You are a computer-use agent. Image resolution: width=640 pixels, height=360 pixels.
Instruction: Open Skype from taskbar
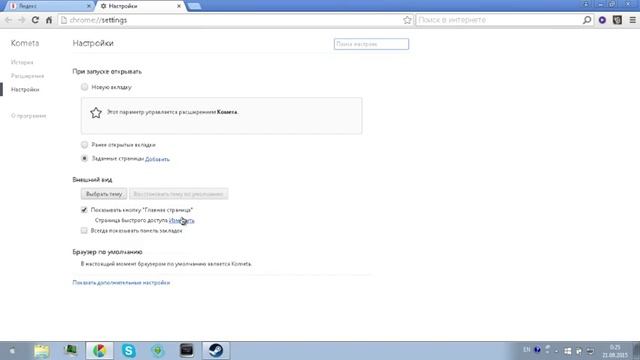(x=129, y=351)
